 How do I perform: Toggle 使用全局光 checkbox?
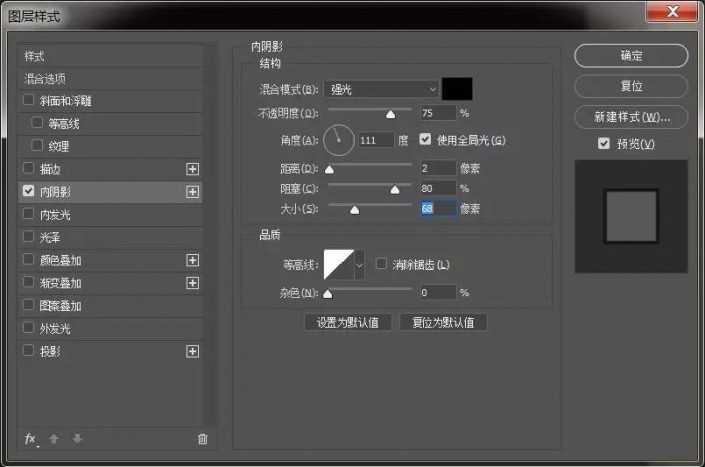coord(426,139)
